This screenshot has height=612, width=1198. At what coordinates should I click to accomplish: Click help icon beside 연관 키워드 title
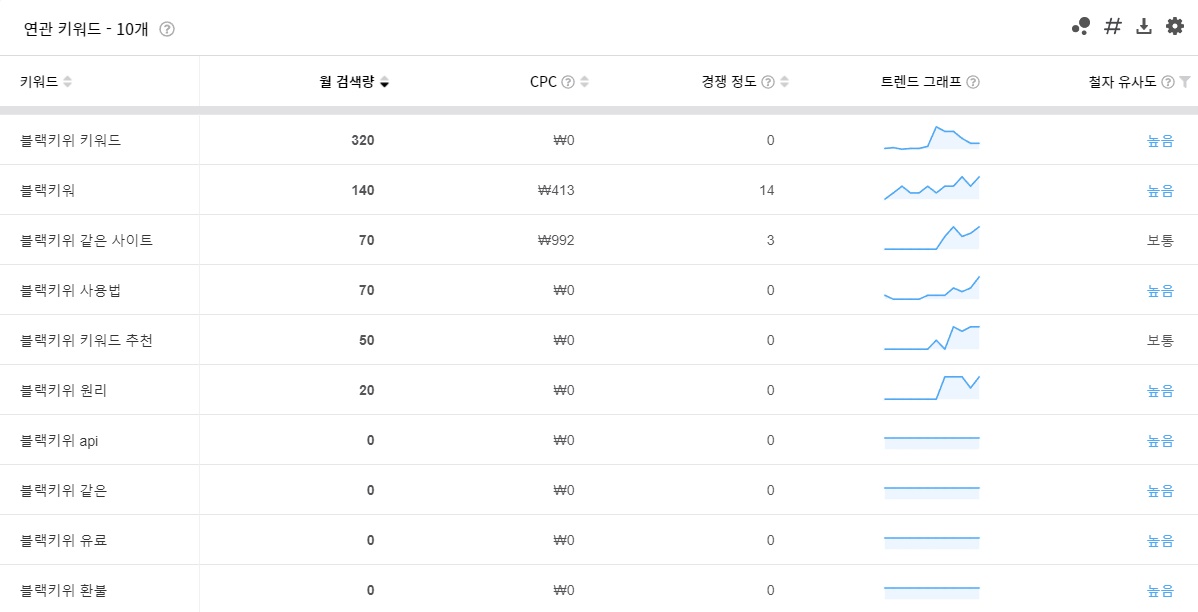167,29
